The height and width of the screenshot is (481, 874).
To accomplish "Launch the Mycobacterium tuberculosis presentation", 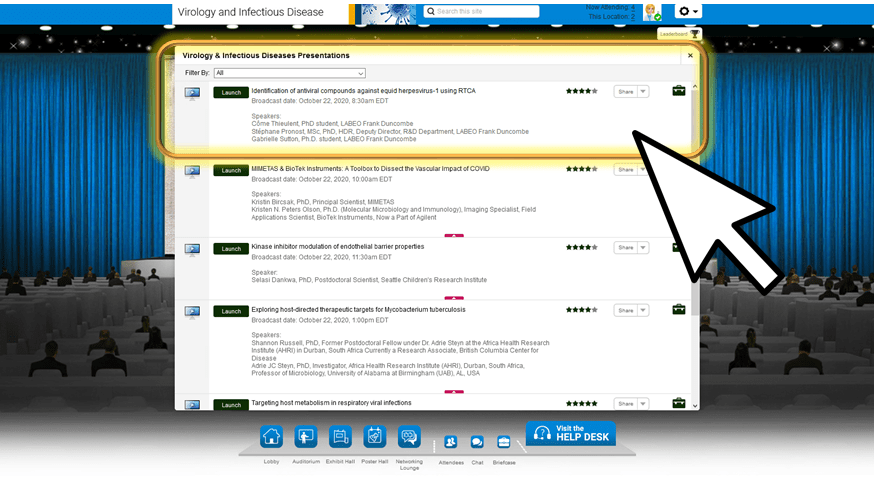I will coord(231,312).
